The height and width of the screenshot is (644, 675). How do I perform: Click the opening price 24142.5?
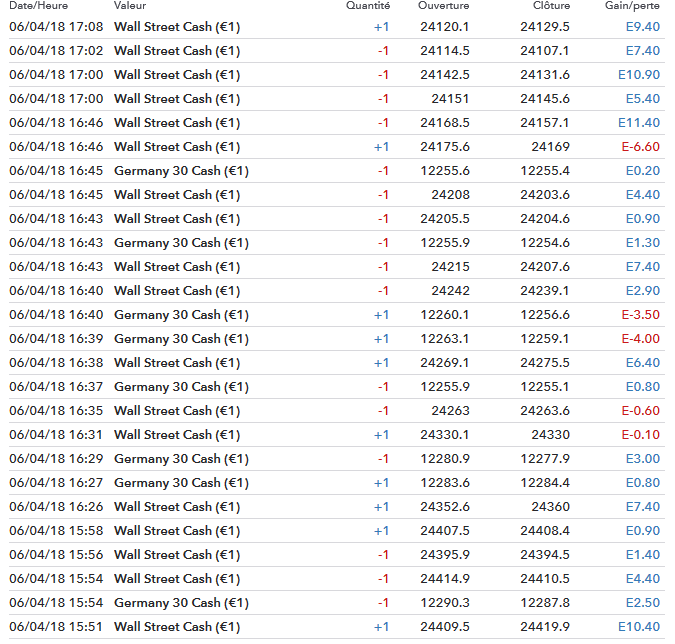click(445, 75)
